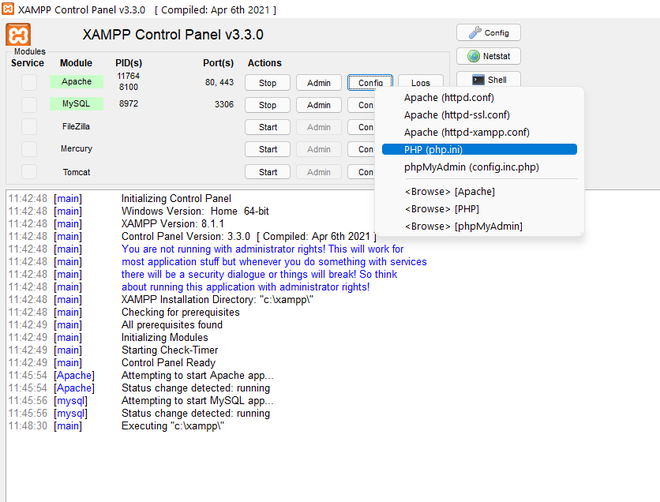Stop the MySQL module

click(268, 105)
